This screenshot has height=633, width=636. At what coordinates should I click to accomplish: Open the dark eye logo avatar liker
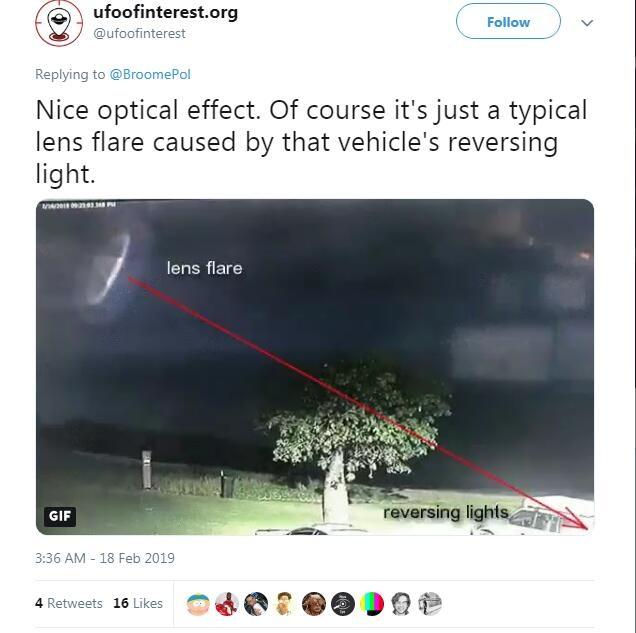tap(343, 604)
